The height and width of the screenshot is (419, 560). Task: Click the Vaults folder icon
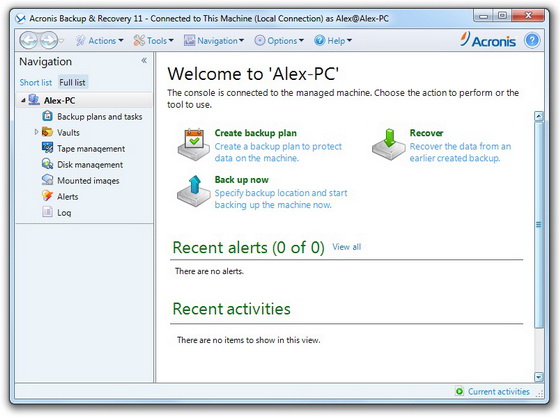point(48,132)
